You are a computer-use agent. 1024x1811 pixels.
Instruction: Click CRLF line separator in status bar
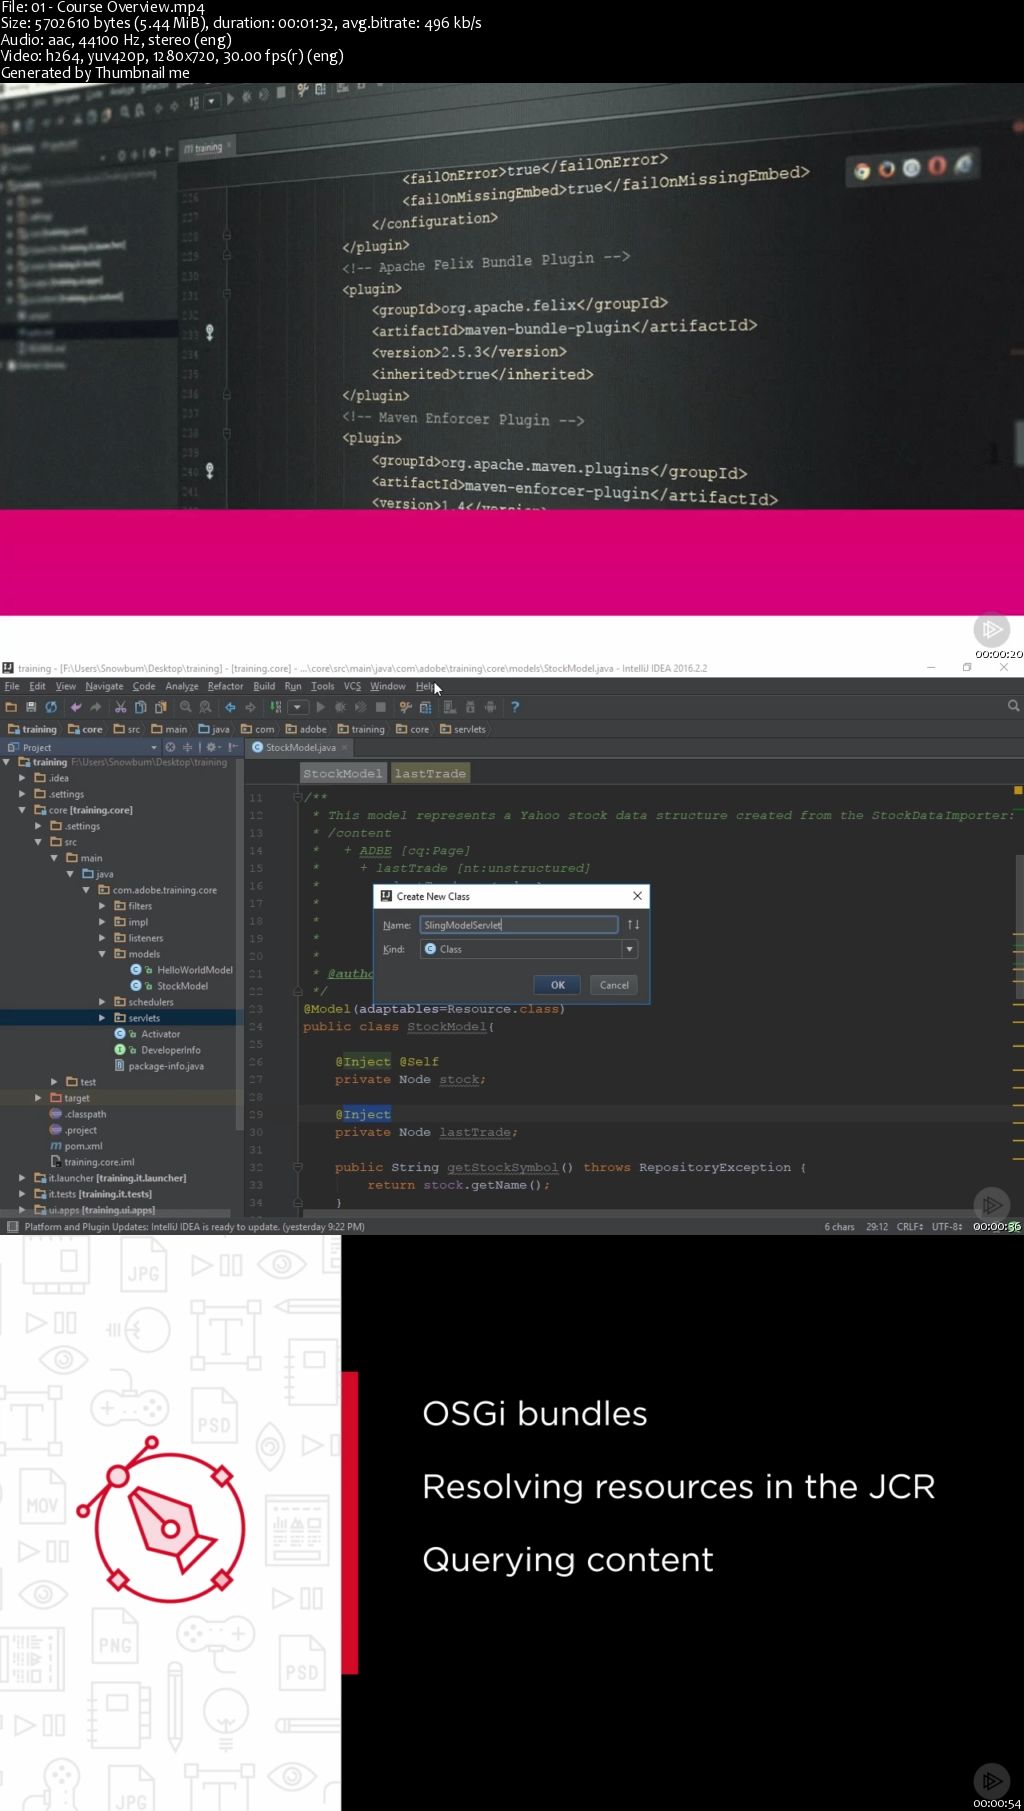(909, 1227)
